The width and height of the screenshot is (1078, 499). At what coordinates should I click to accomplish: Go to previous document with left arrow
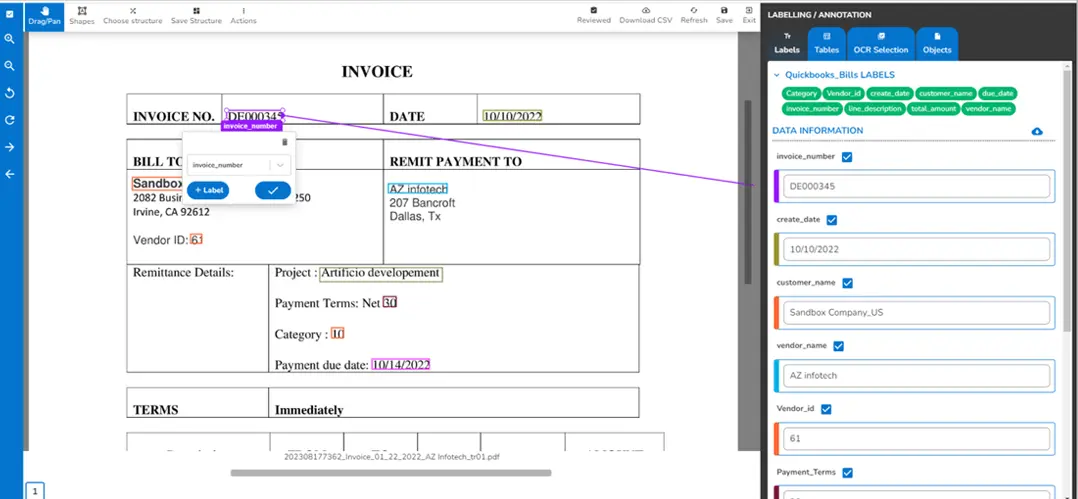pos(10,174)
